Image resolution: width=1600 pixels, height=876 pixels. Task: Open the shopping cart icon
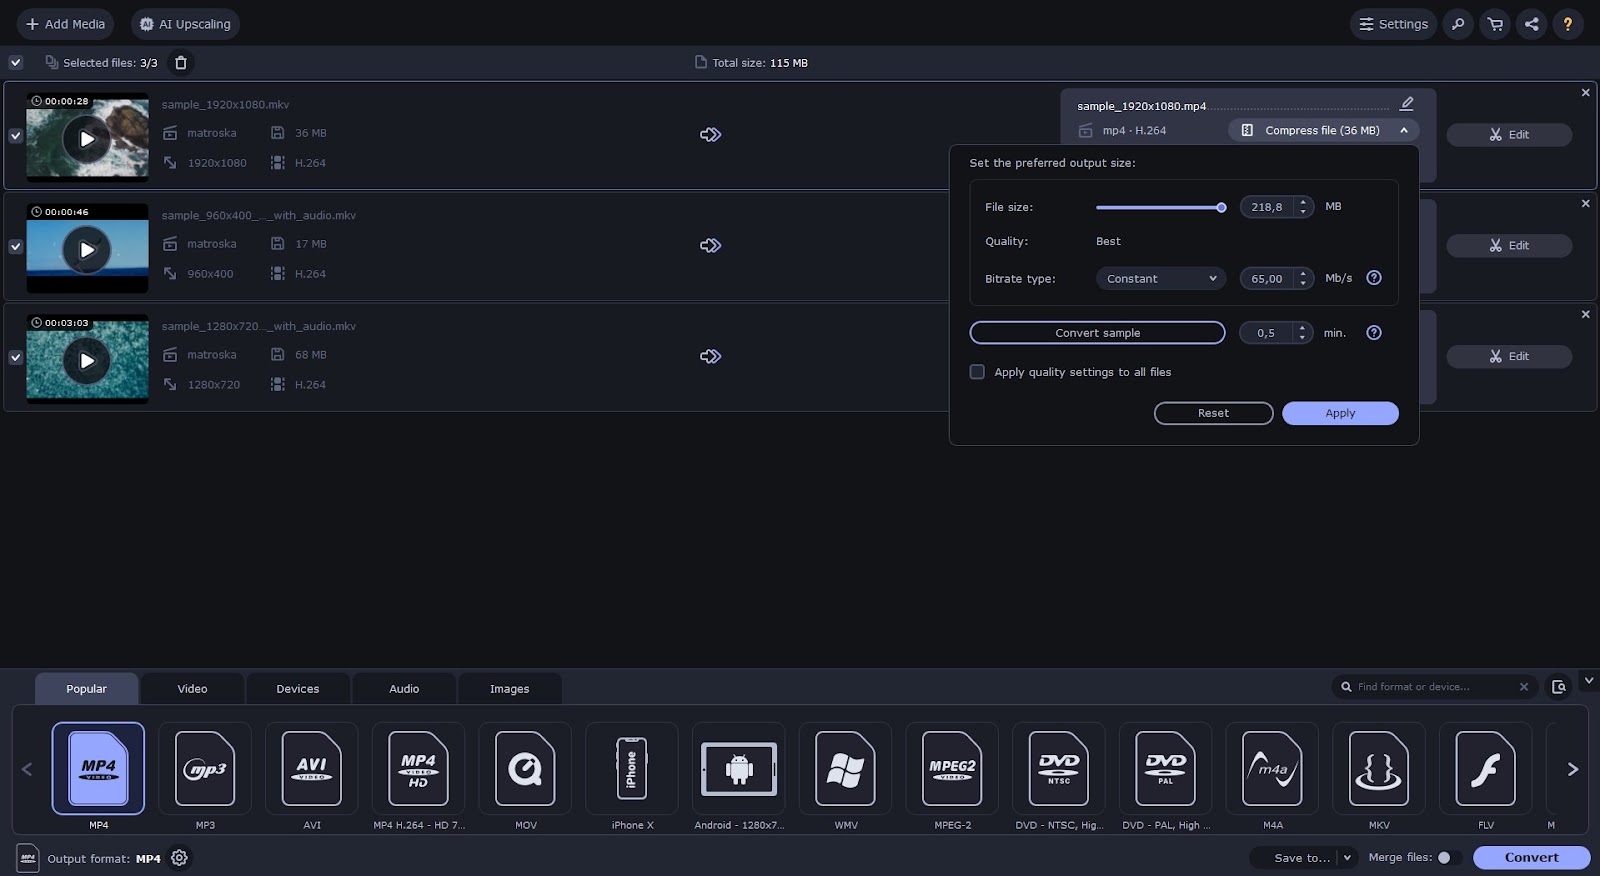(1495, 24)
